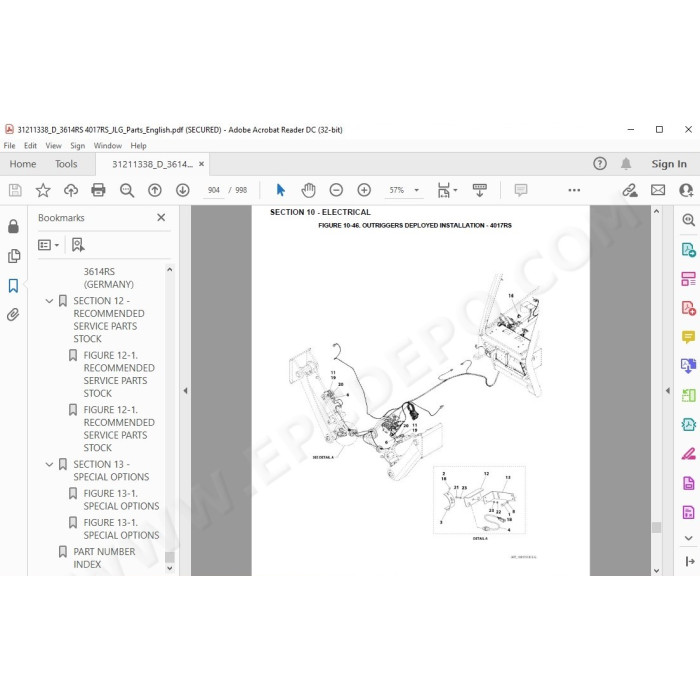The height and width of the screenshot is (700, 700).
Task: Zoom in with the plus icon
Action: click(364, 190)
